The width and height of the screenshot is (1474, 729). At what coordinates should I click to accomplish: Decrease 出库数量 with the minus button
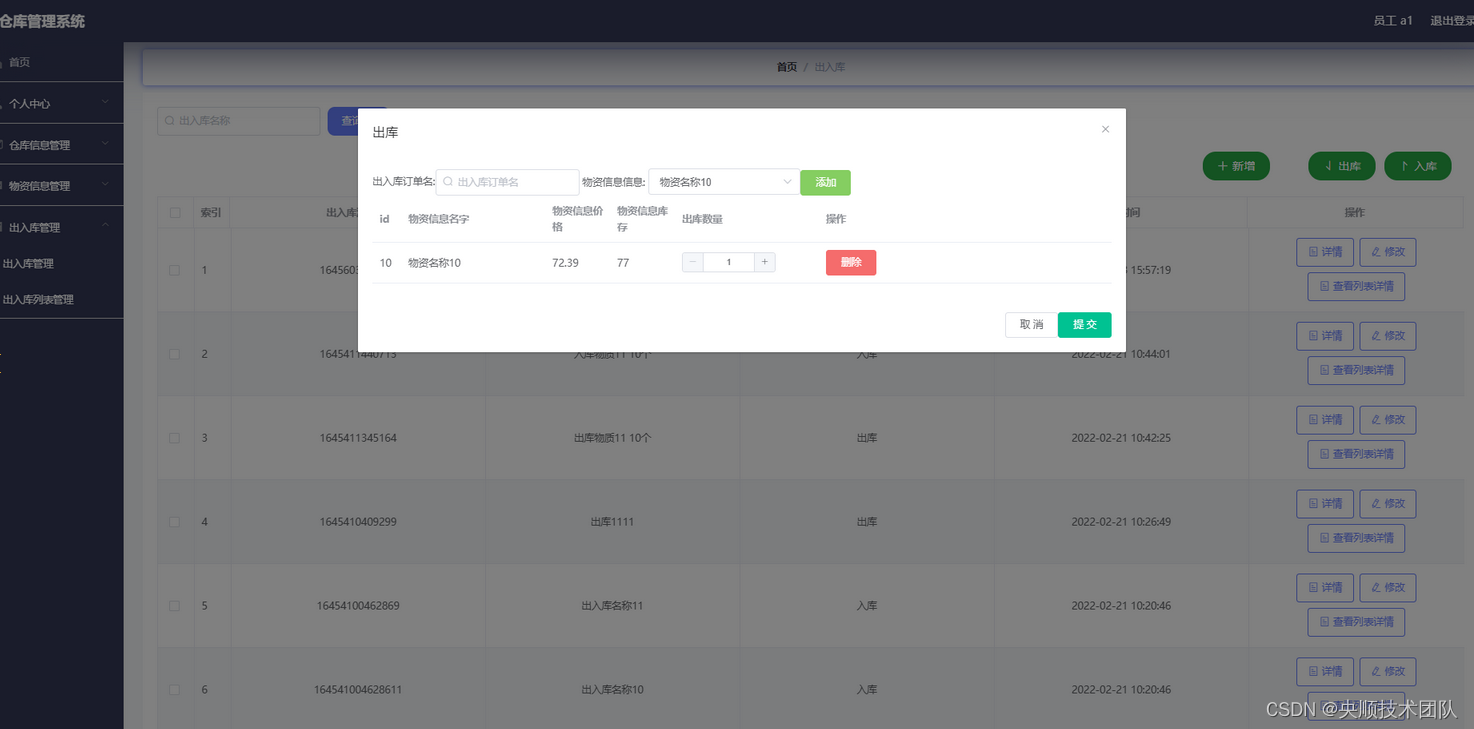[x=693, y=262]
